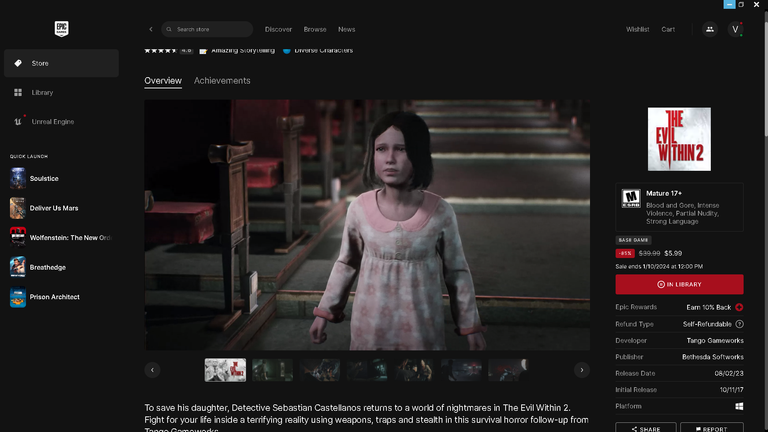Click the Bethesda Softworks publisher link
The image size is (768, 432).
(713, 357)
